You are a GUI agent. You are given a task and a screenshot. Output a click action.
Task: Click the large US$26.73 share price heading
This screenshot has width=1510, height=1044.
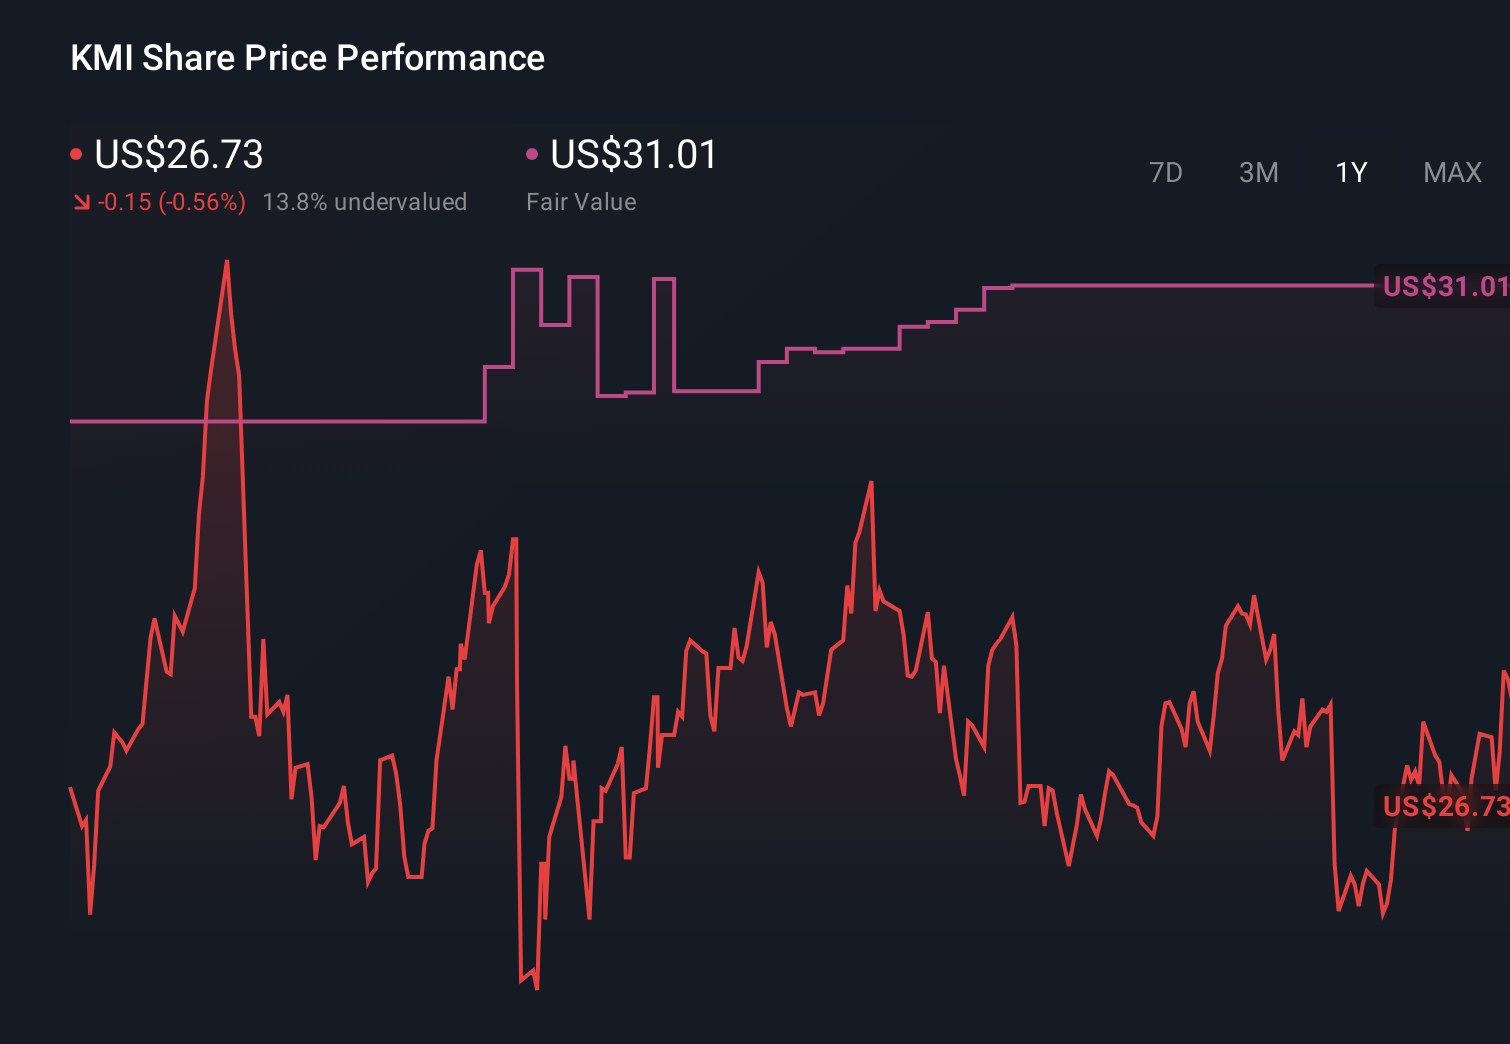178,155
